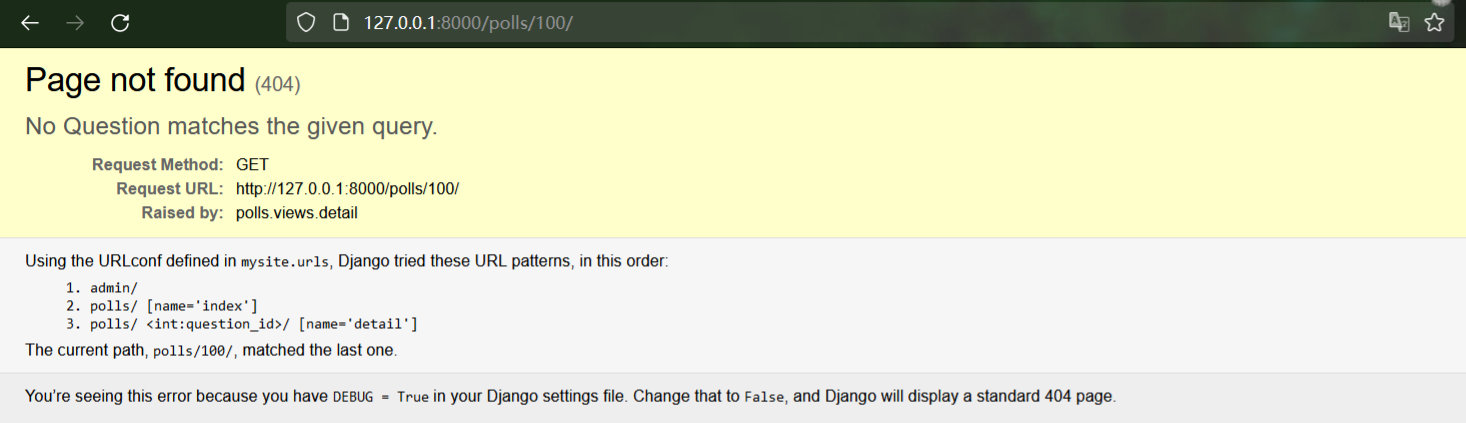
Task: Click the GET request method value
Action: point(252,165)
